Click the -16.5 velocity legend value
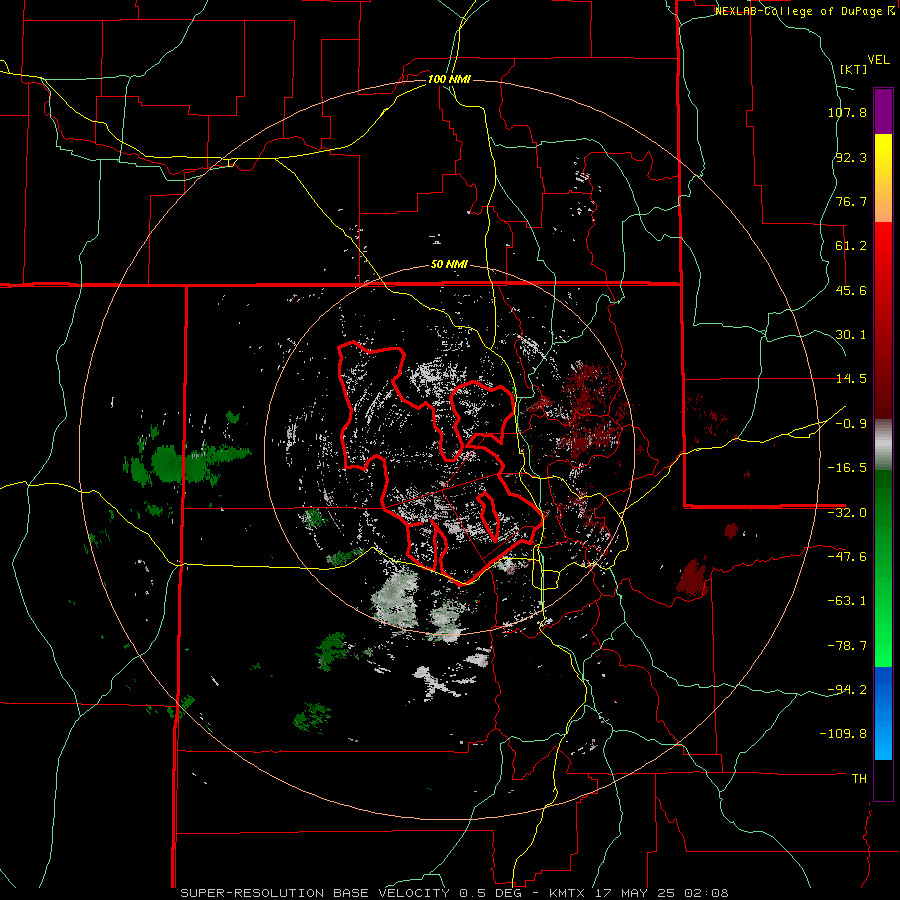Screen dimensions: 900x900 (x=847, y=468)
